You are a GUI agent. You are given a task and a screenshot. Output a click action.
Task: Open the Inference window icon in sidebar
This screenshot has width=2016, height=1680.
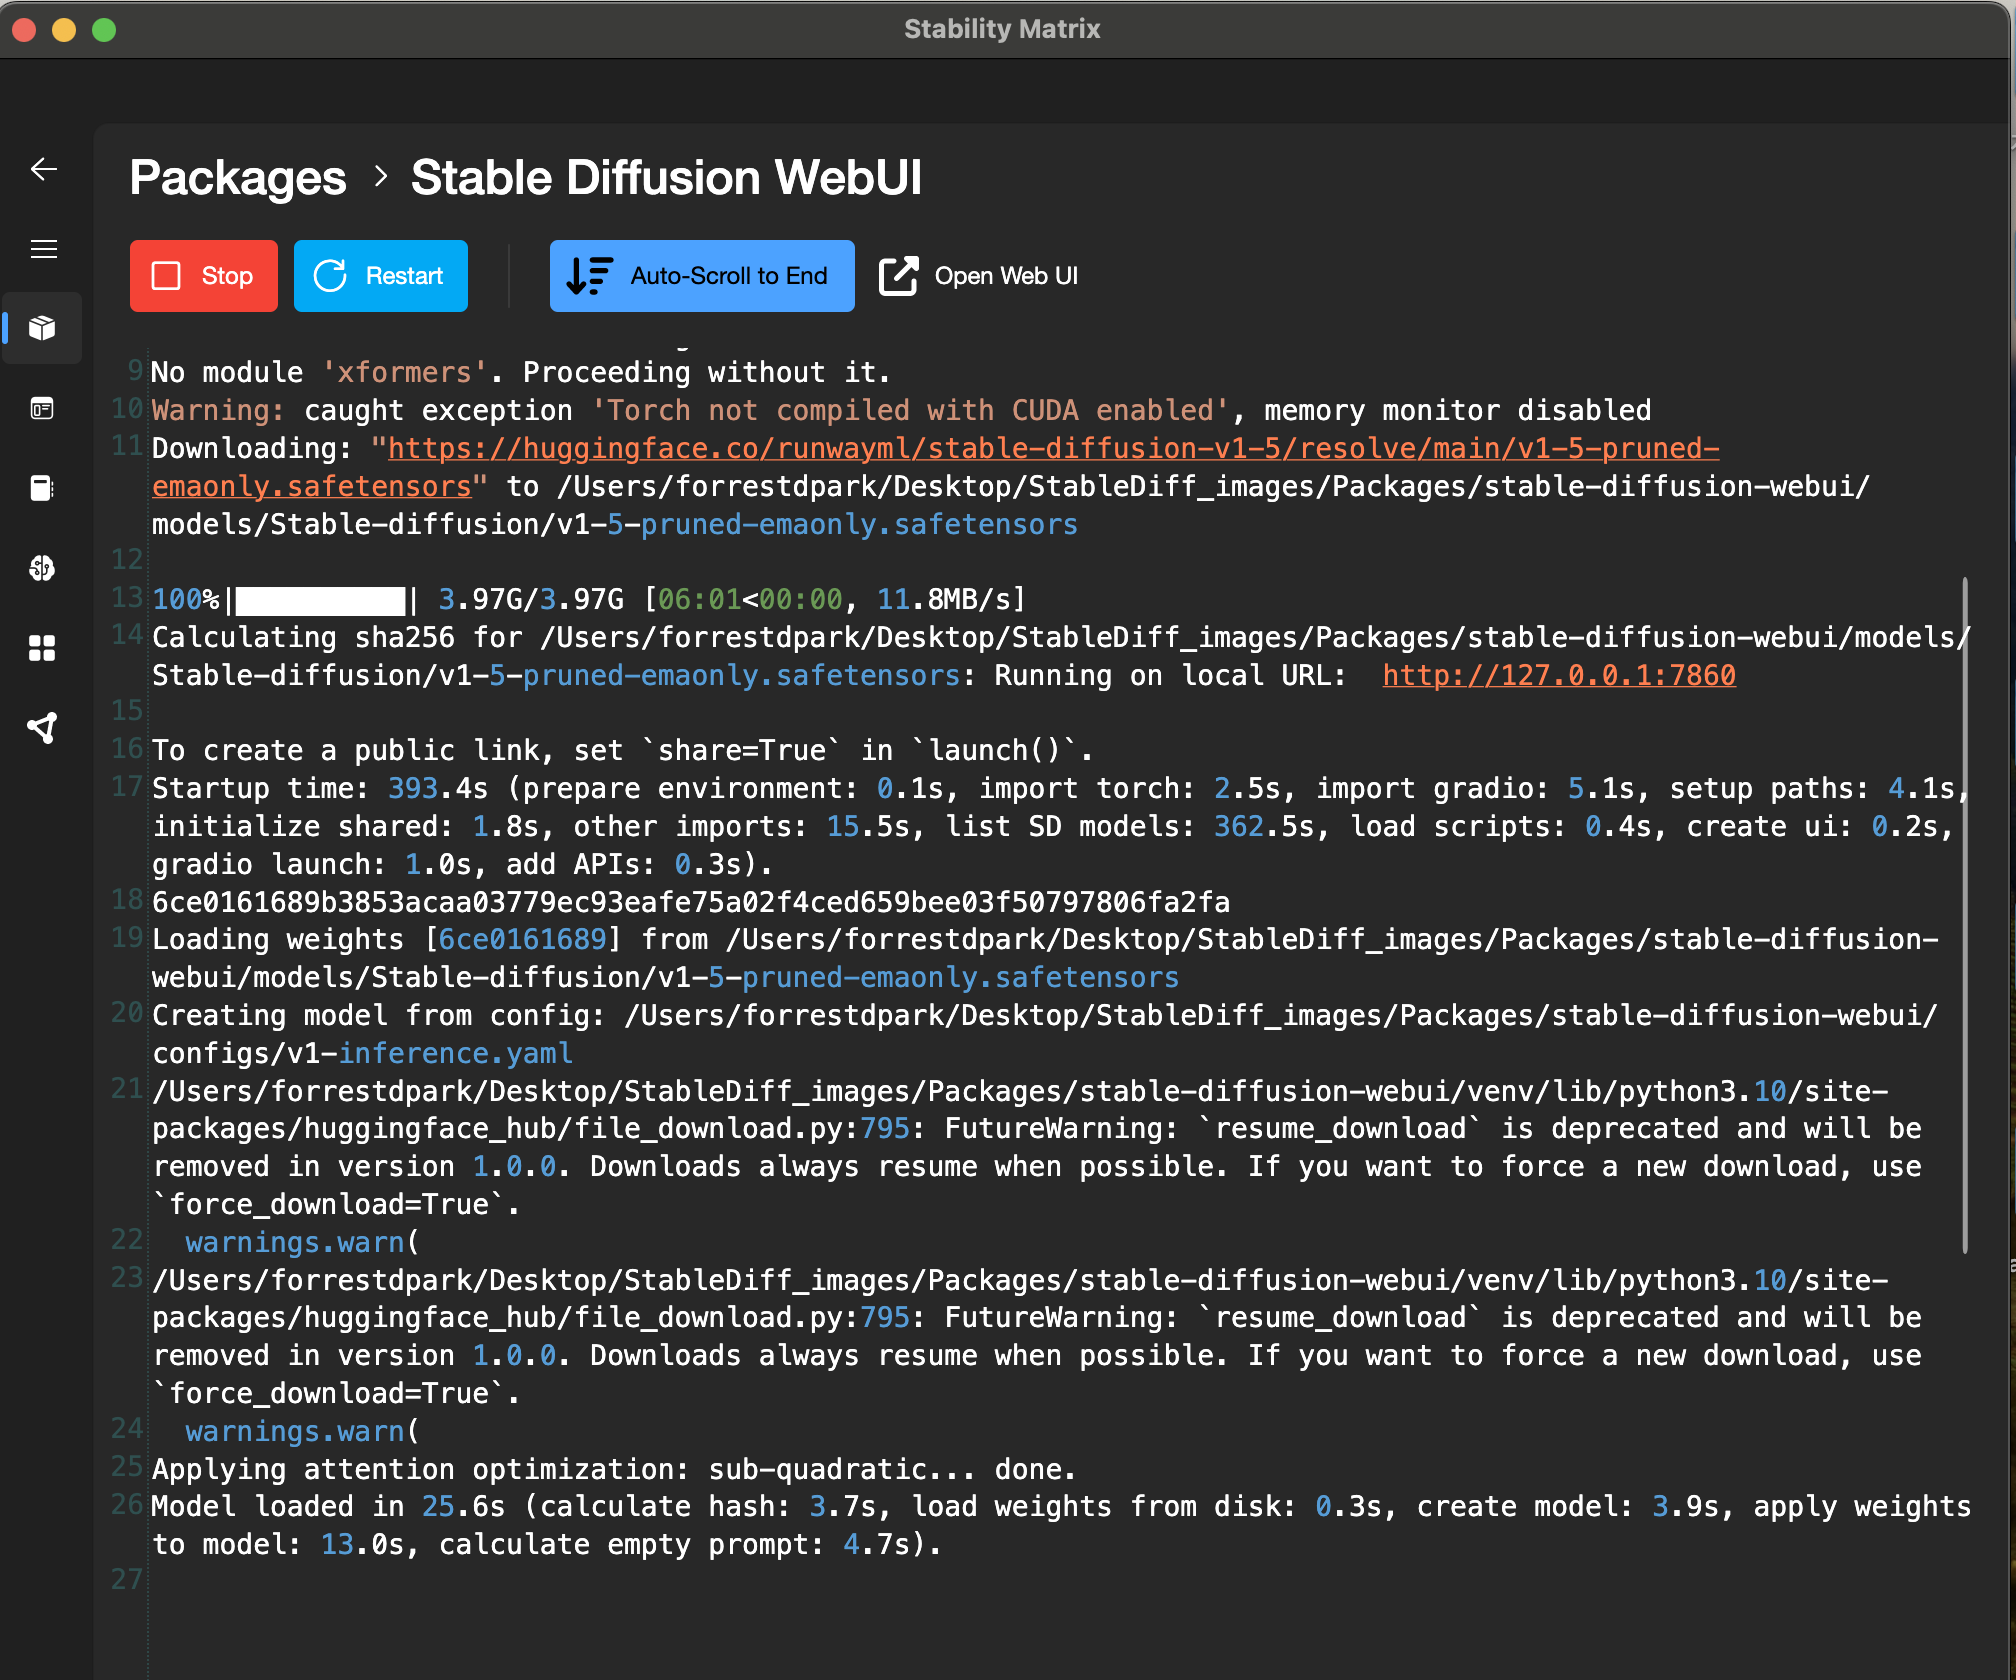[x=43, y=408]
